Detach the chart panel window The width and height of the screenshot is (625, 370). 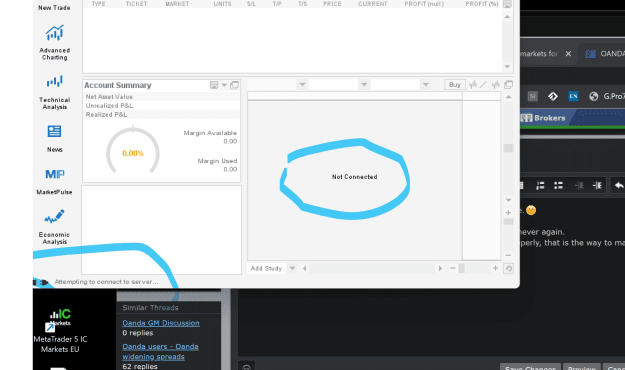(509, 85)
